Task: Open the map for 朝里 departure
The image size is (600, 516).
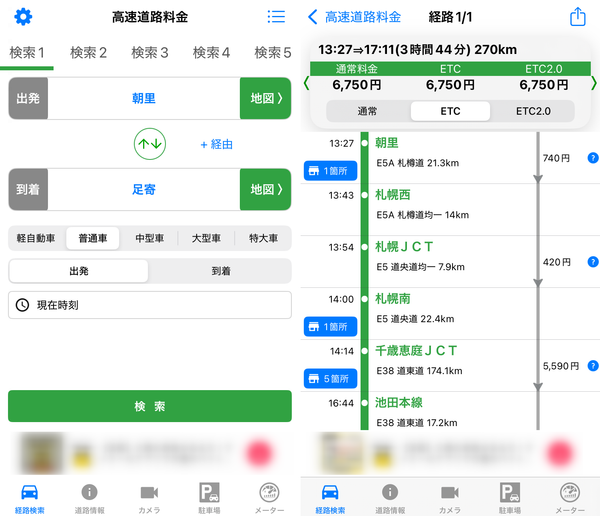Action: [266, 98]
